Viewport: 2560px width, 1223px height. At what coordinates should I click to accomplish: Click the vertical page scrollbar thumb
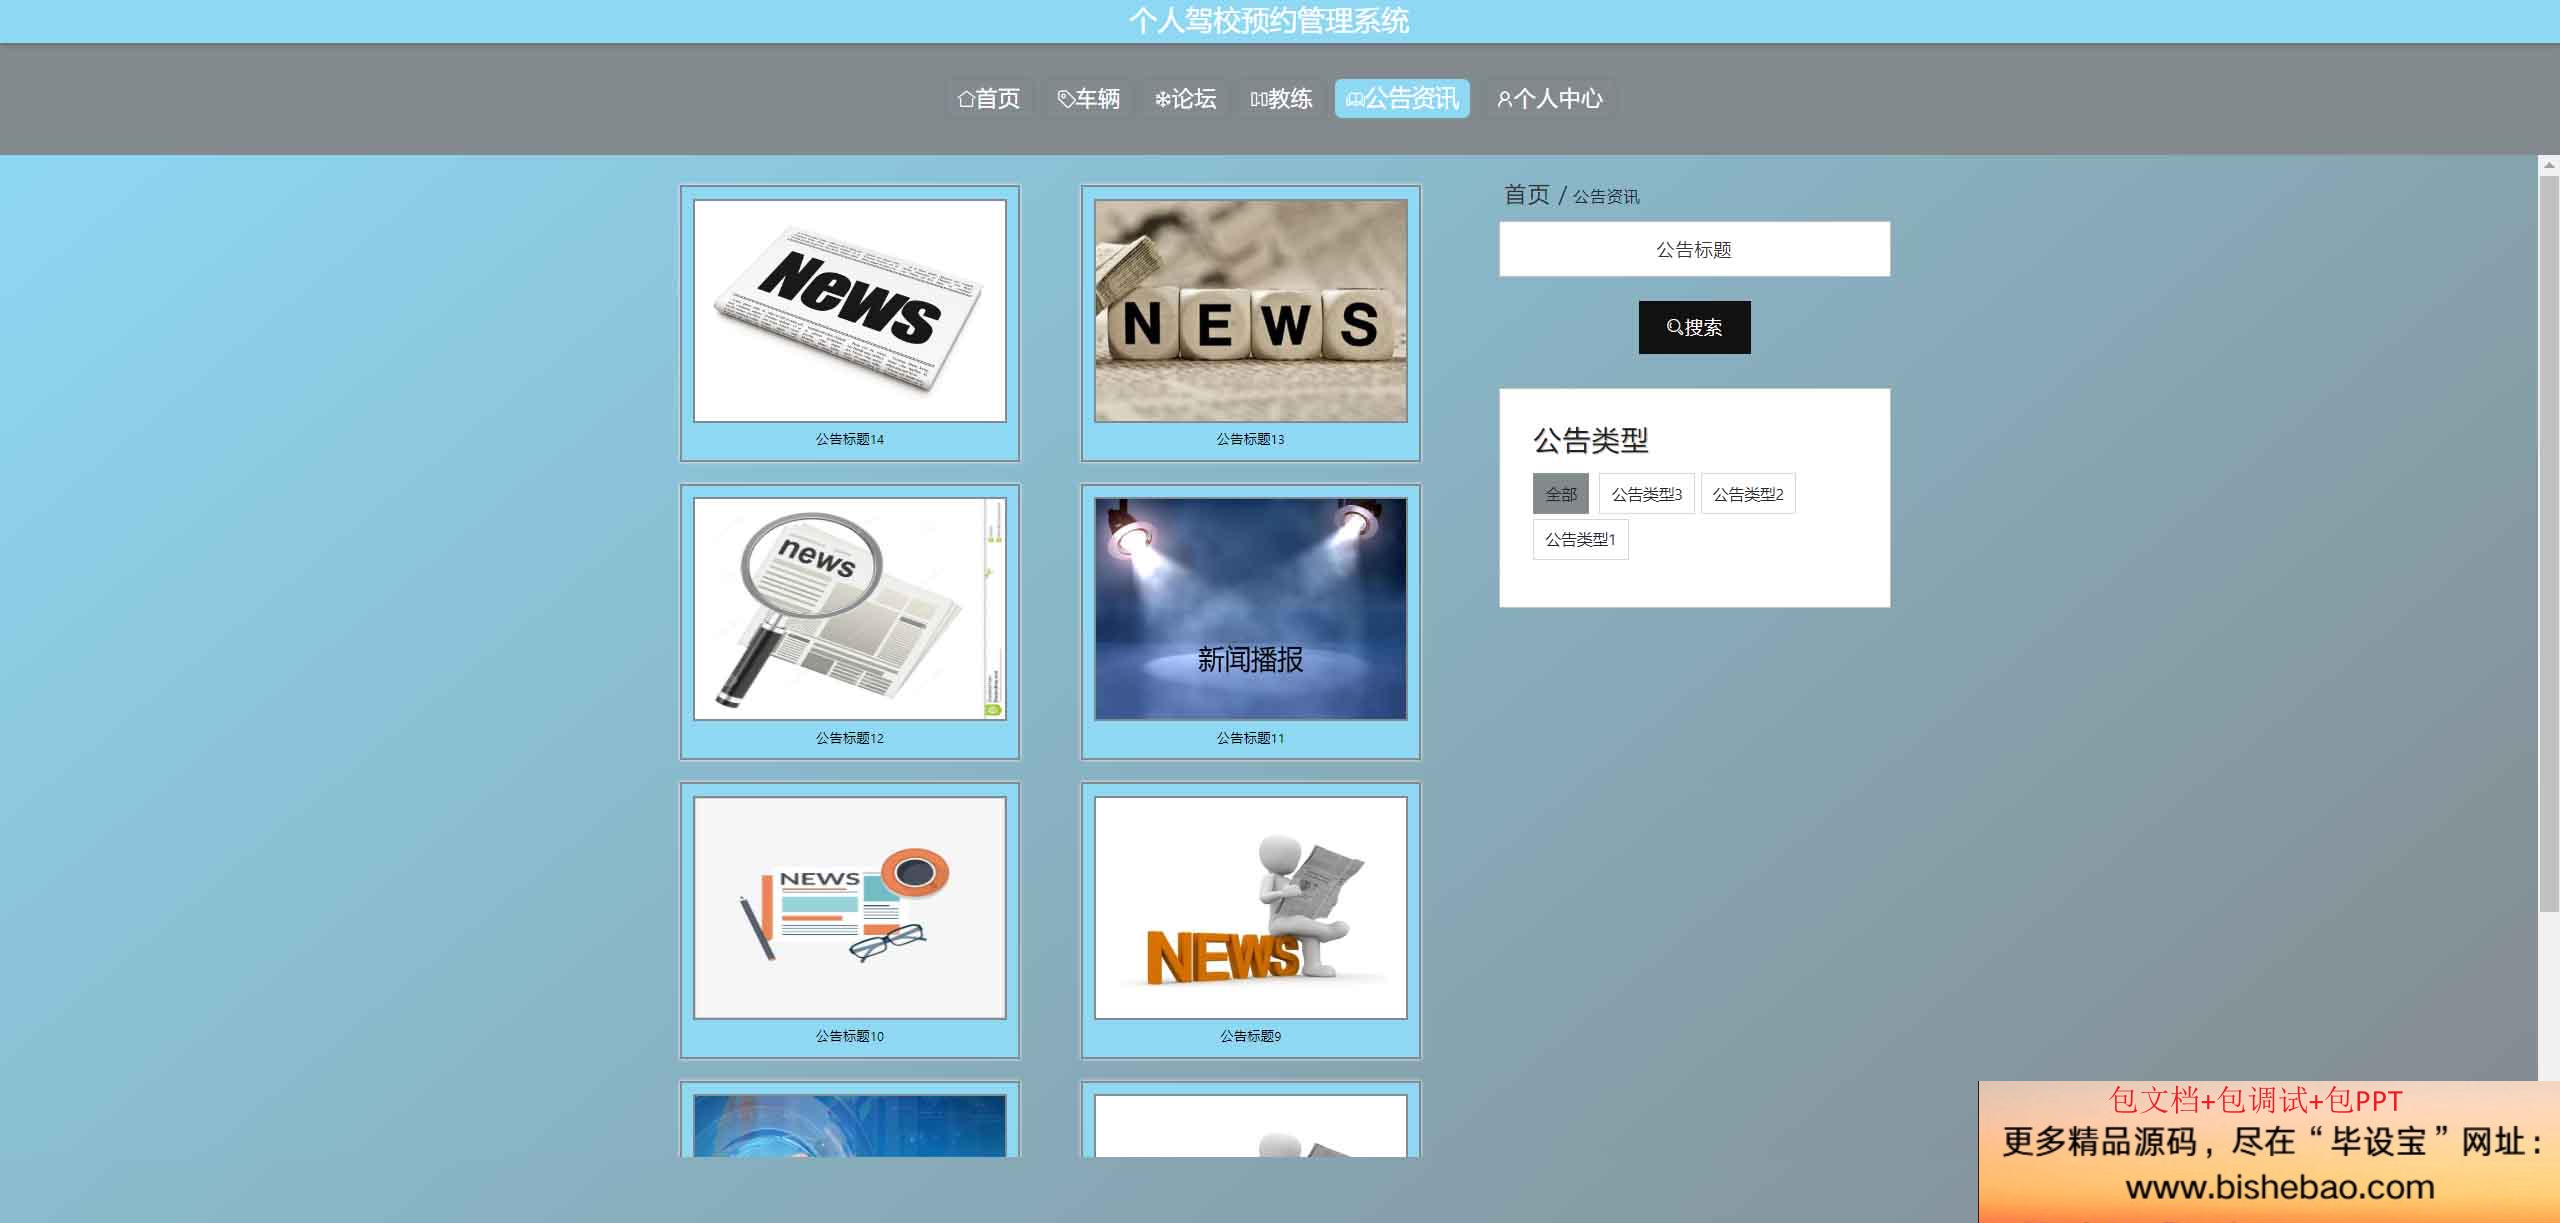click(2549, 543)
